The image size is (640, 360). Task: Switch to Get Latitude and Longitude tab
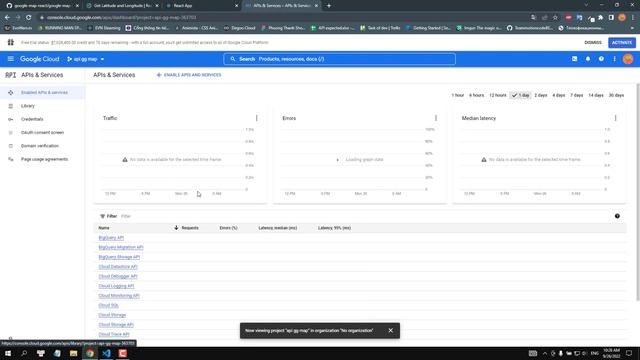[123, 6]
